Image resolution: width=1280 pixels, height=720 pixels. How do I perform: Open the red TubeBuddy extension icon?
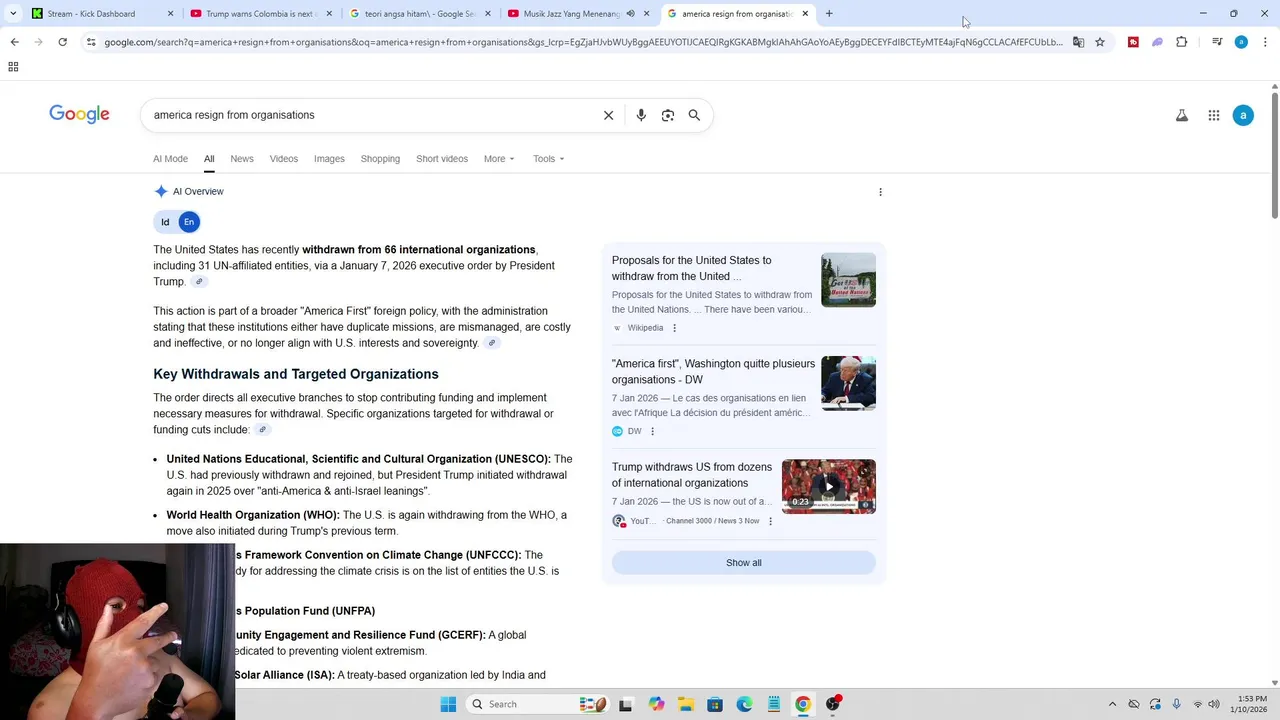tap(1133, 42)
